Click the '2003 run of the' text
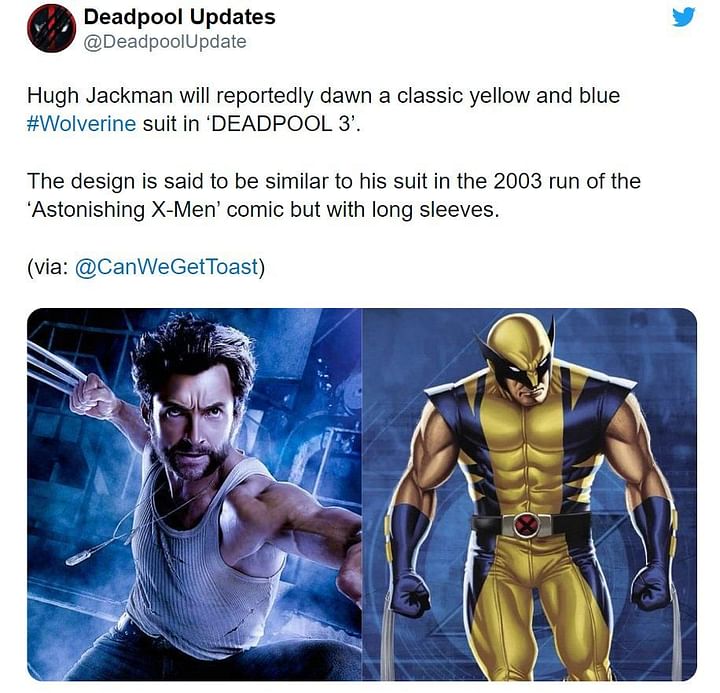 567,181
